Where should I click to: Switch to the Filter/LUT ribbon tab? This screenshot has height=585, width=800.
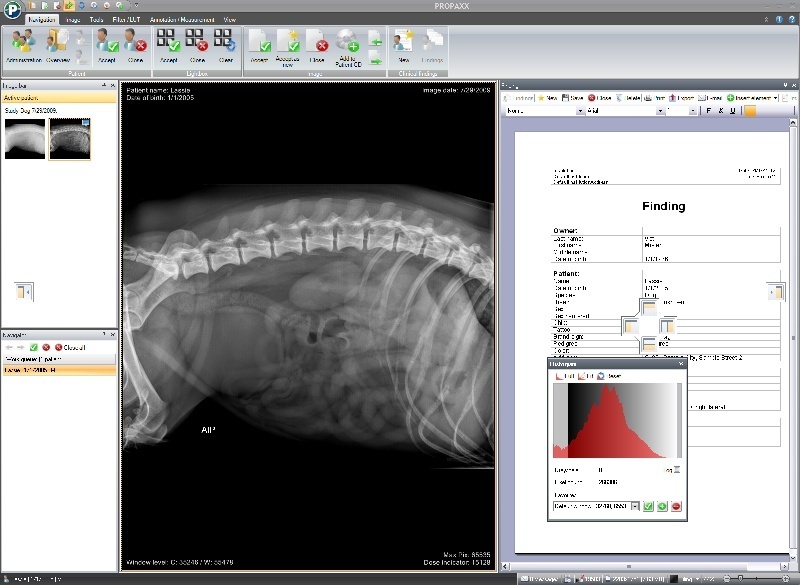(x=126, y=19)
